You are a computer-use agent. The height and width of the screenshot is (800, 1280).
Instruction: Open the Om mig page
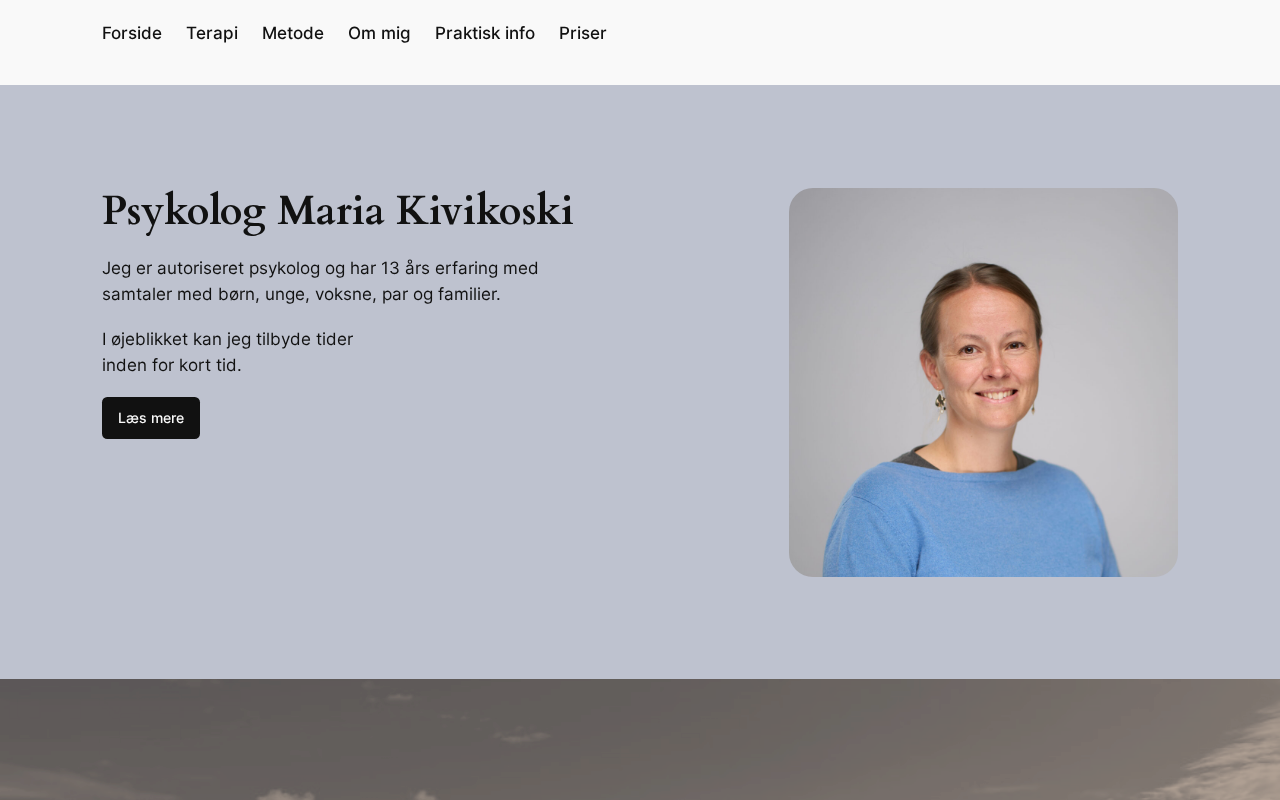379,33
